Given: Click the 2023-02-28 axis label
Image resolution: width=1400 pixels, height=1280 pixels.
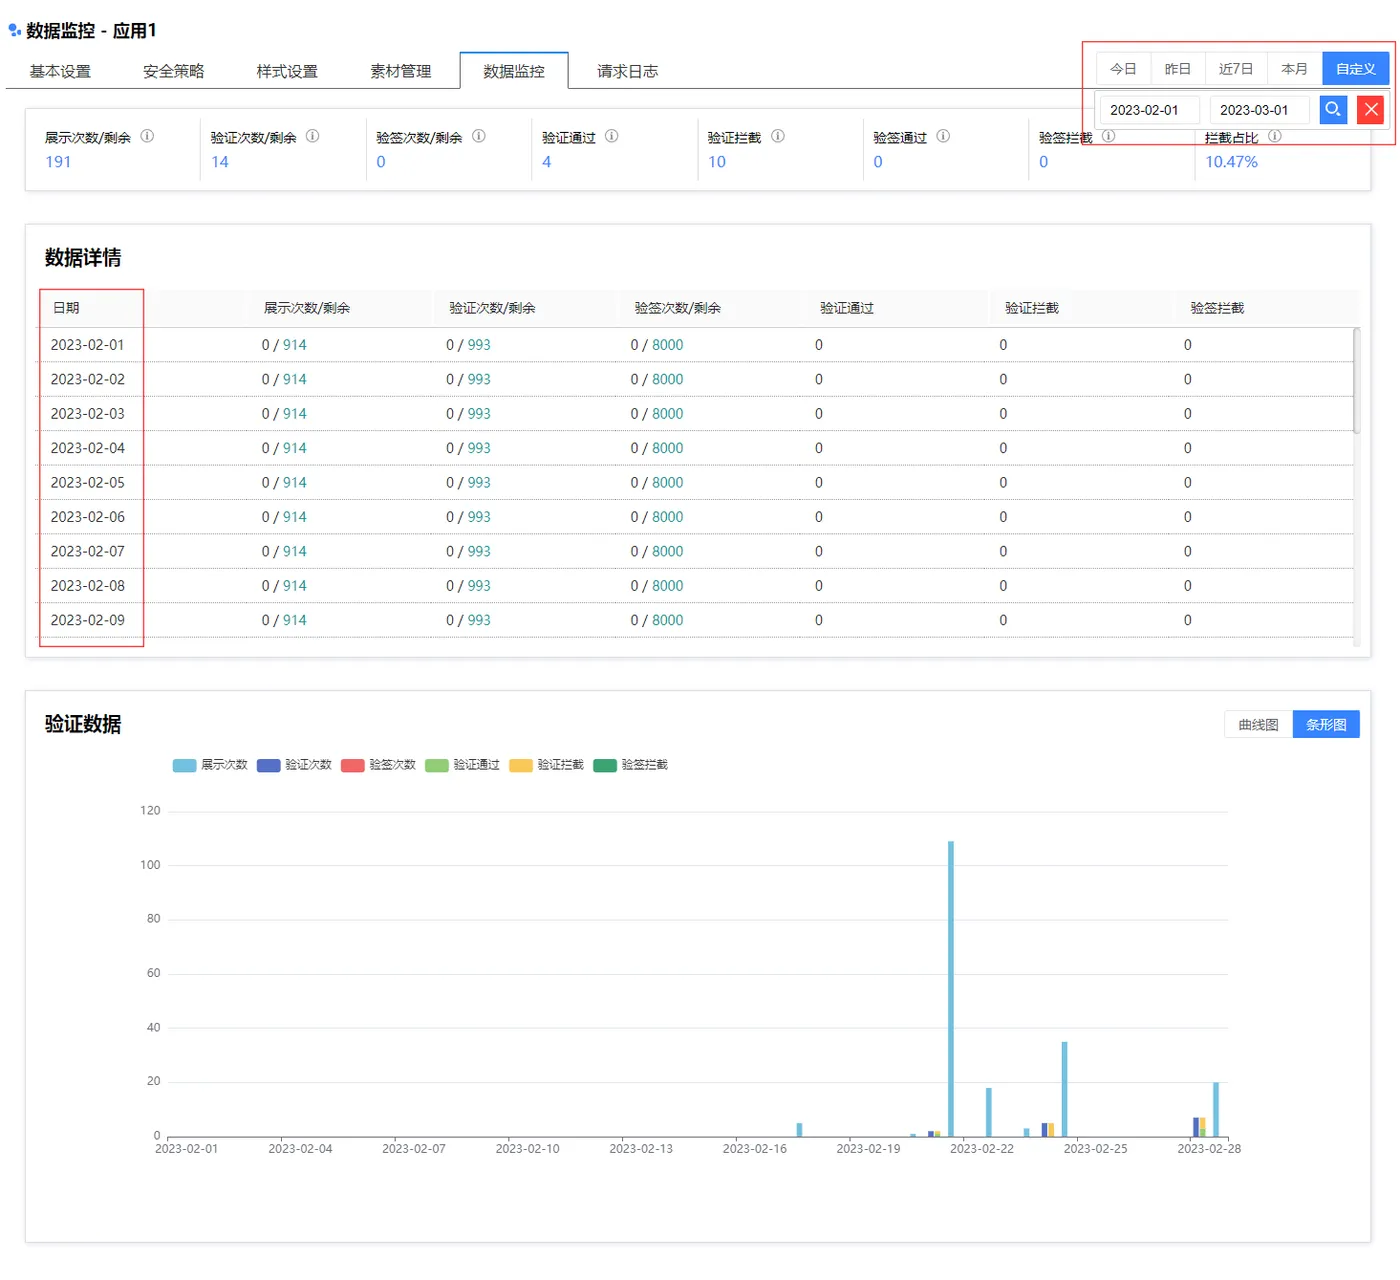Looking at the screenshot, I should pyautogui.click(x=1209, y=1149).
